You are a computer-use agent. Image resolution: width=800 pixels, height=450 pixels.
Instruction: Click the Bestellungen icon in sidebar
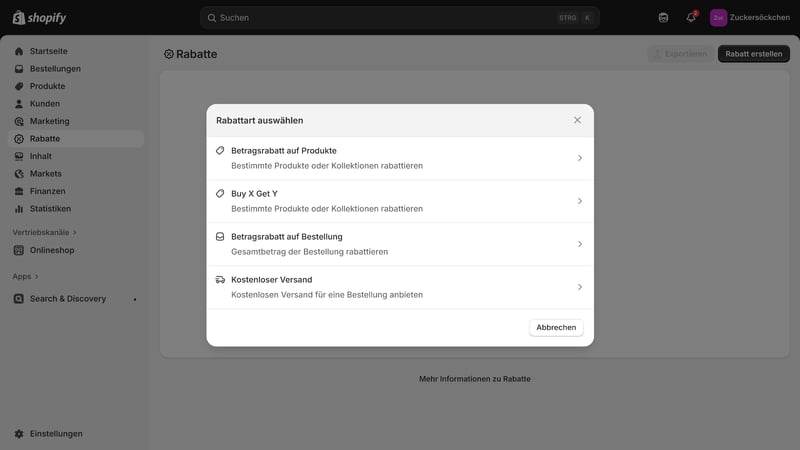coord(19,69)
